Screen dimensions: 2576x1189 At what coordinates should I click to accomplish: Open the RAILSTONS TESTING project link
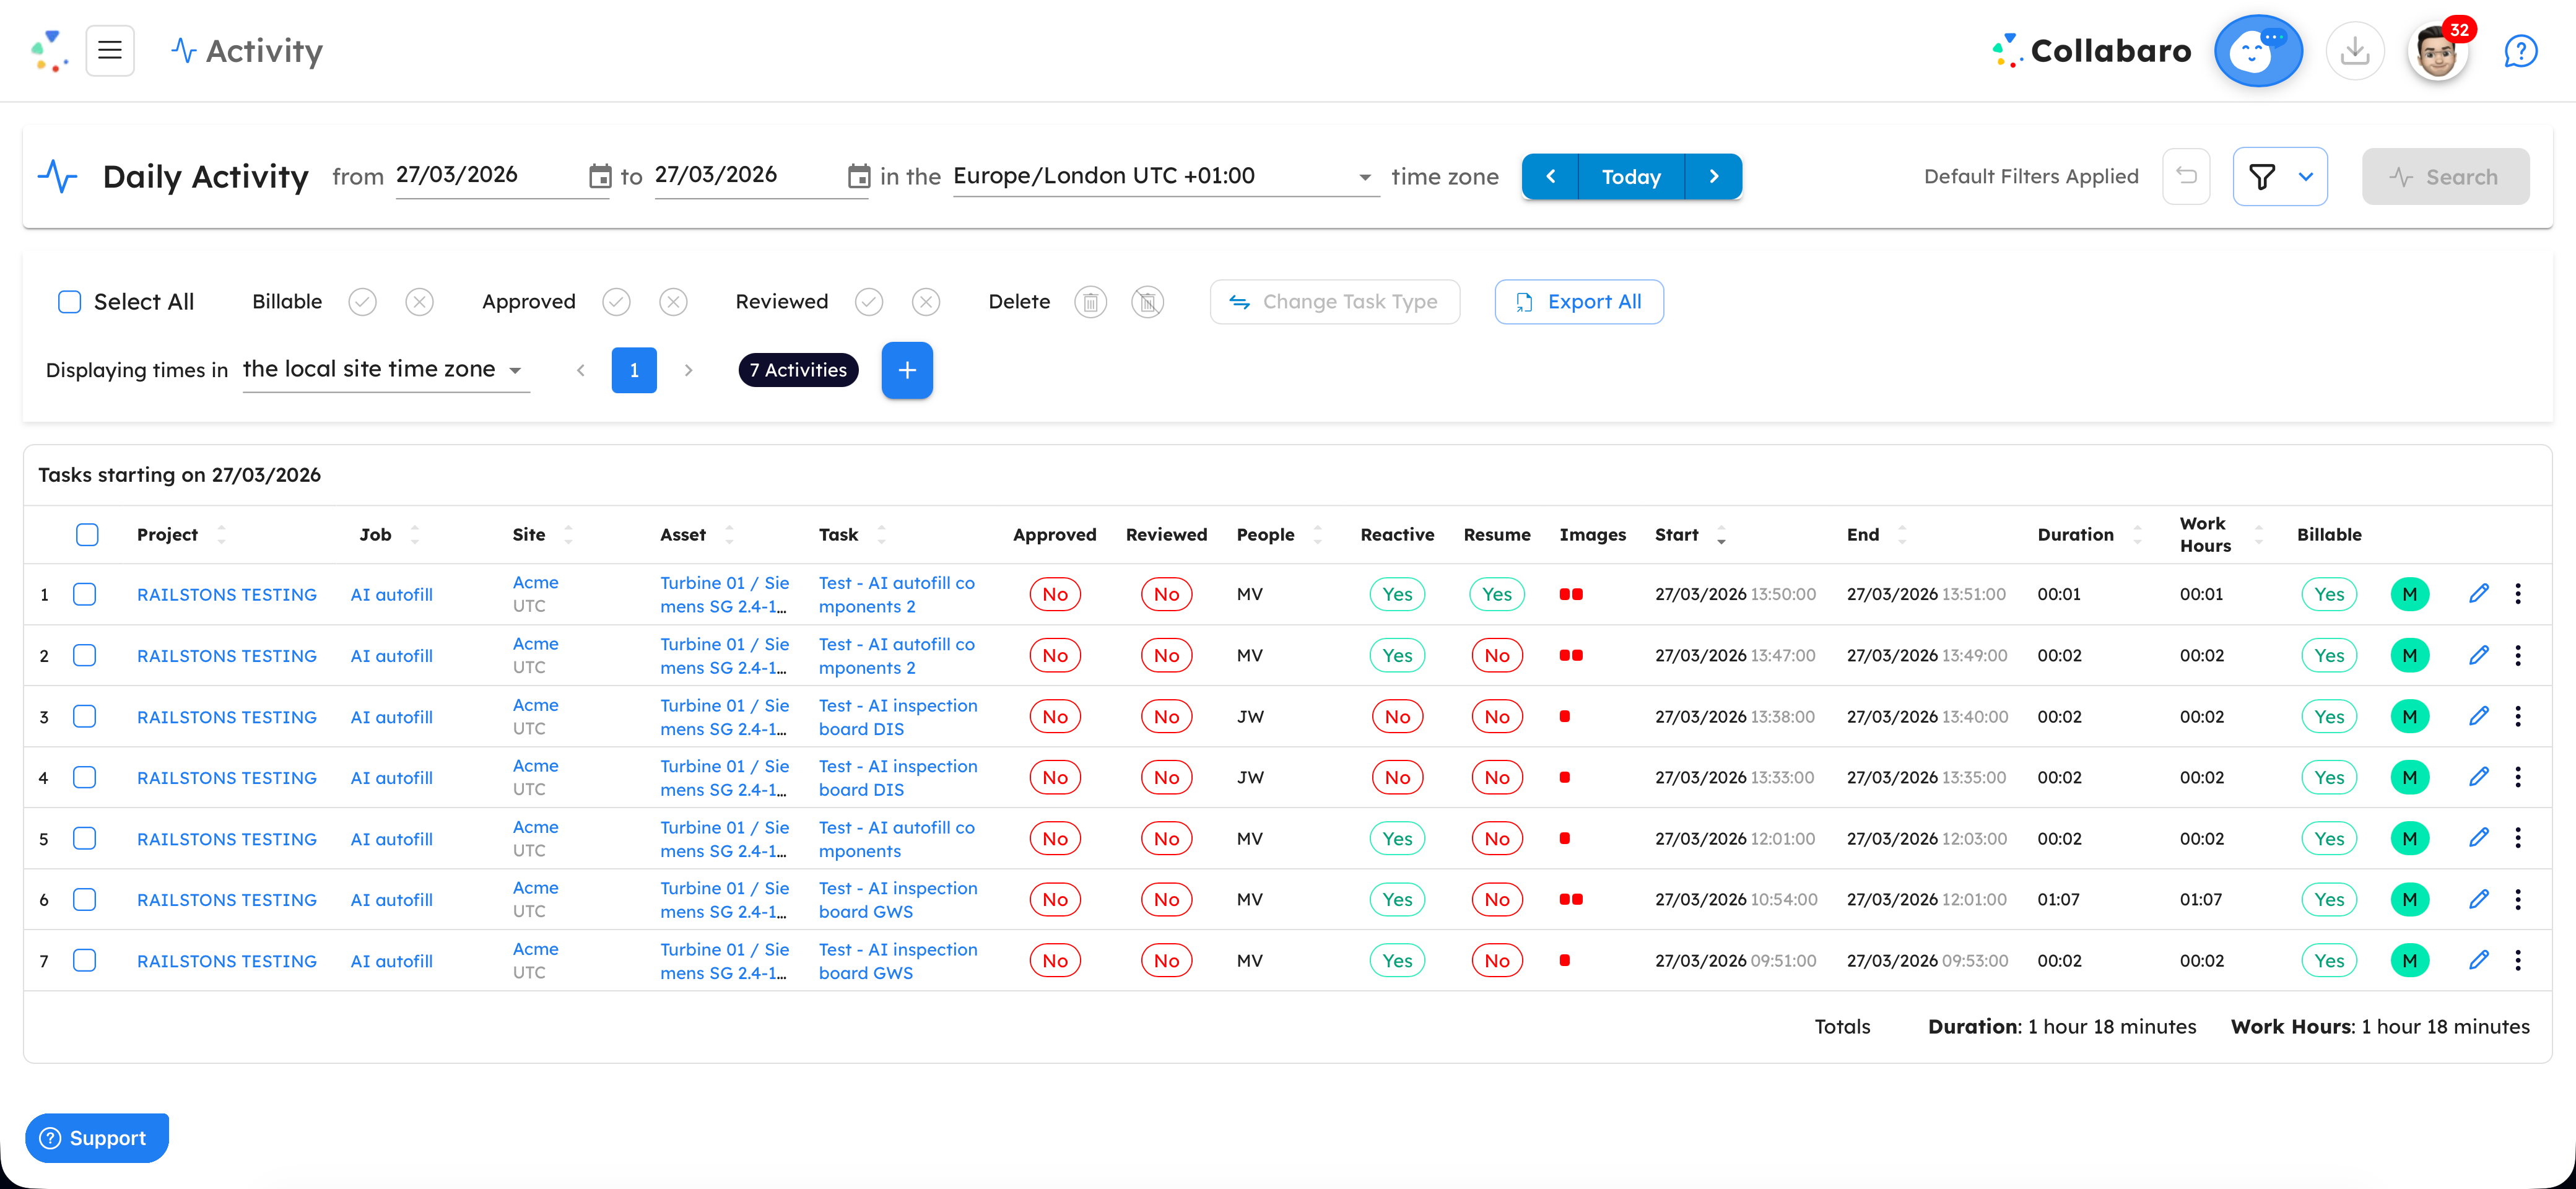pos(226,593)
